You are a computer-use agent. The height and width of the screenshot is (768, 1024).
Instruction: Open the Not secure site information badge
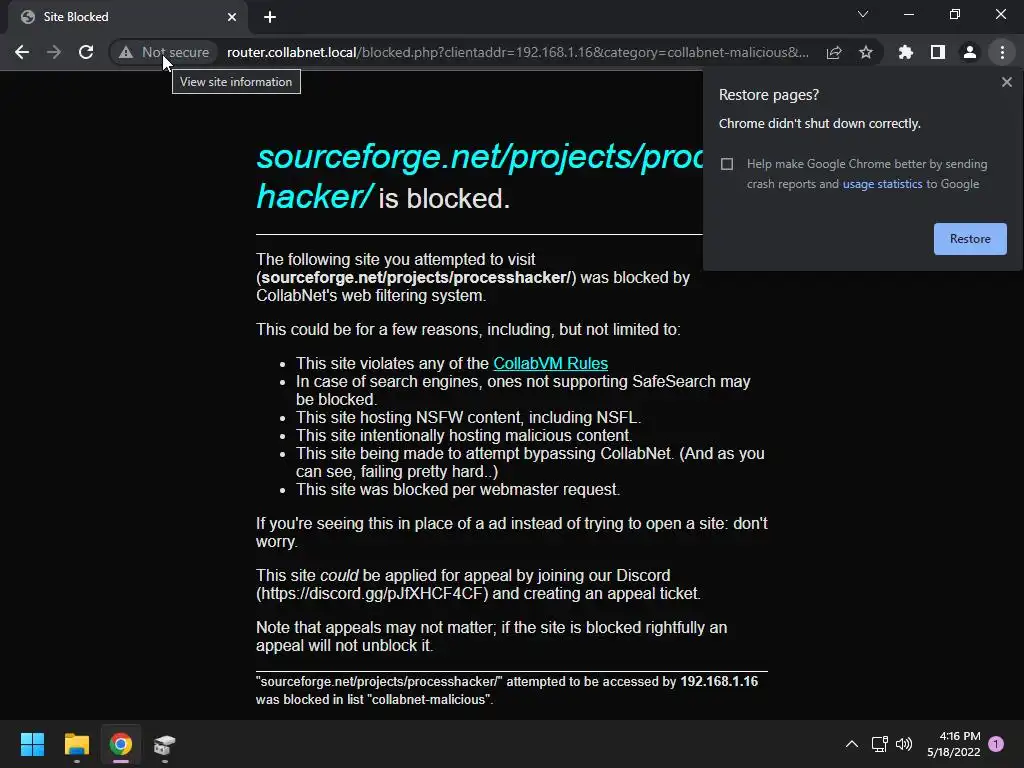coord(164,52)
